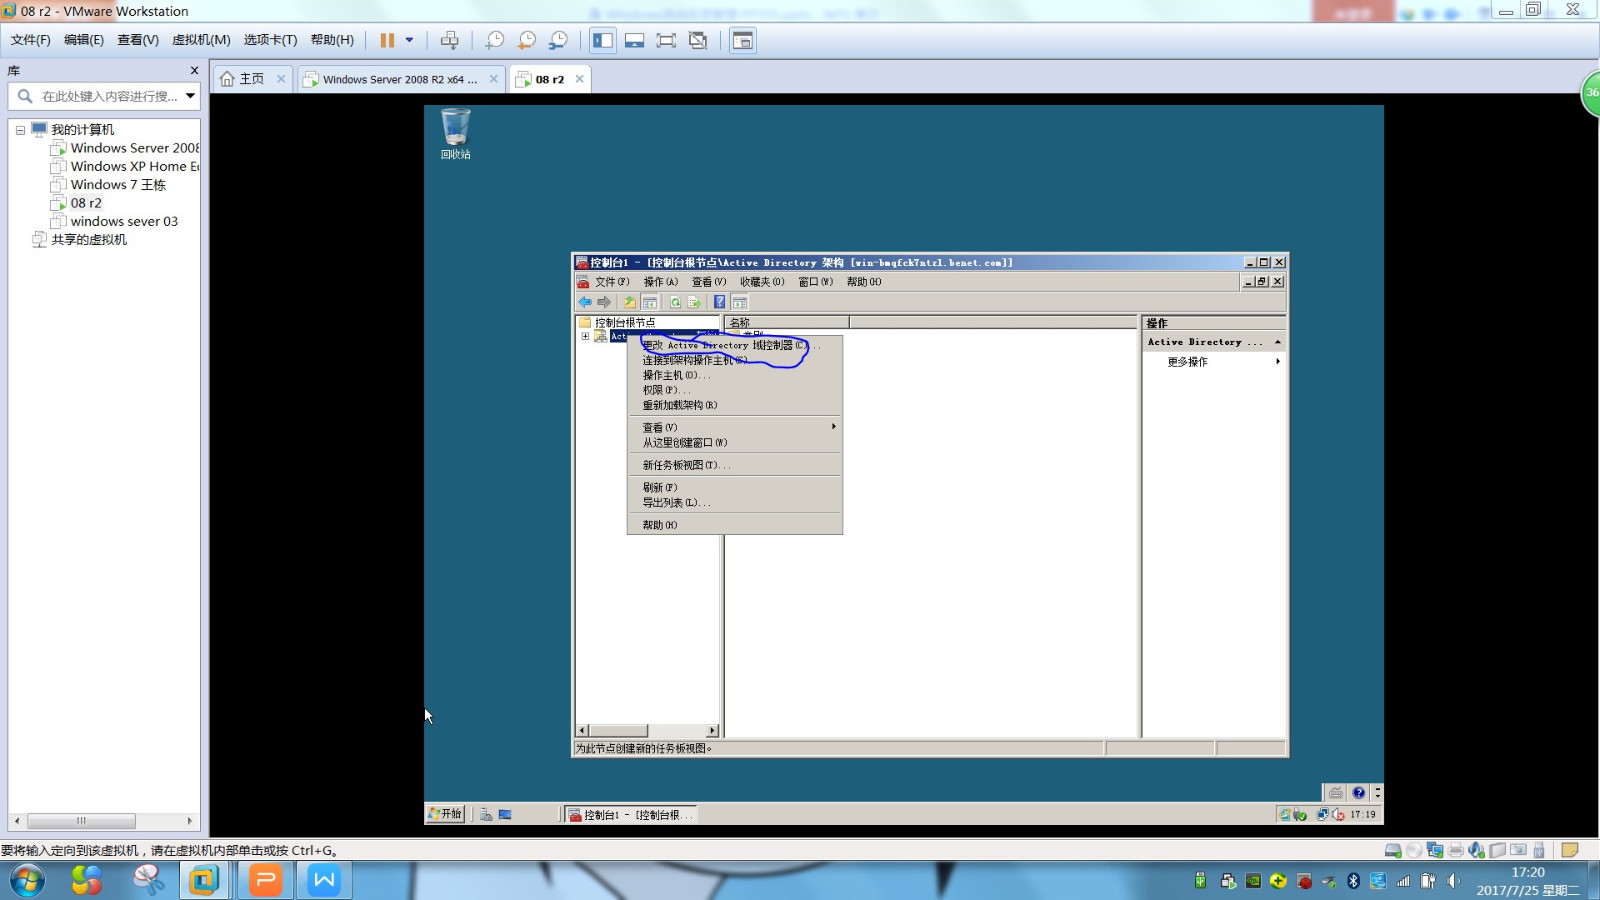
Task: Click the take snapshot clock icon
Action: point(495,40)
